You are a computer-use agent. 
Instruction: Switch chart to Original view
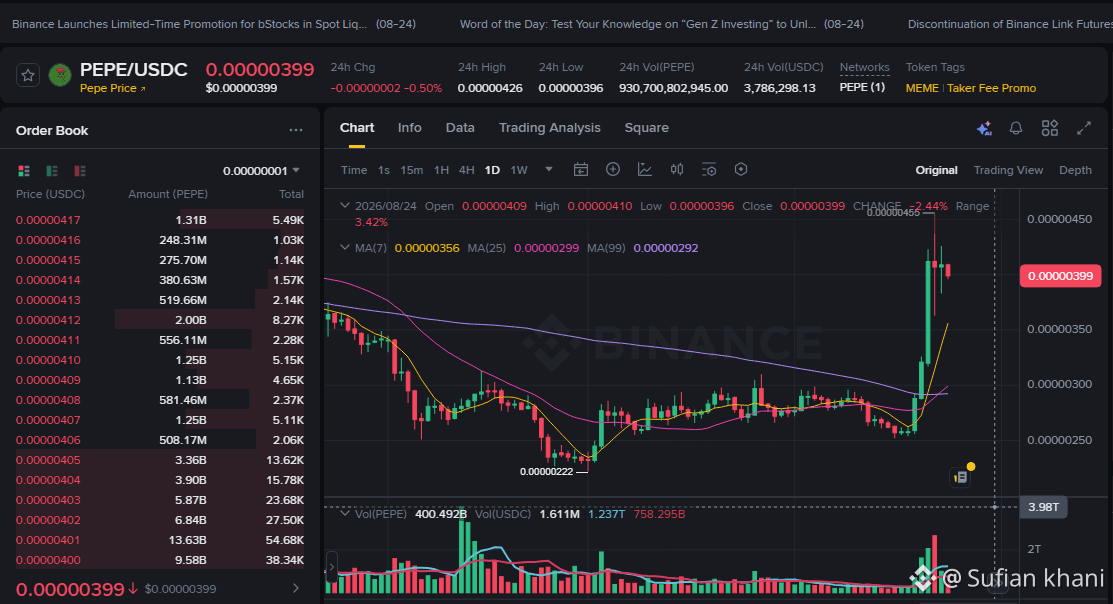click(936, 170)
